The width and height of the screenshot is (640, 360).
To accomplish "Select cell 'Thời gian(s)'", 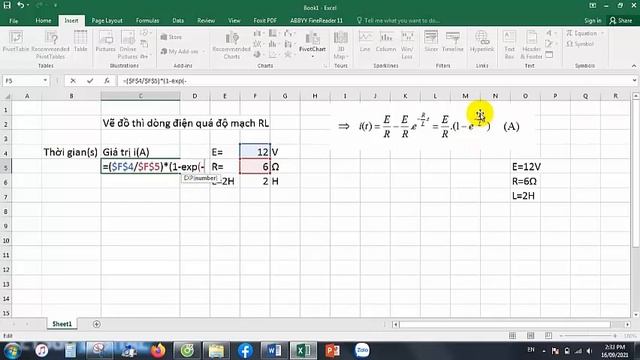I will pos(71,152).
